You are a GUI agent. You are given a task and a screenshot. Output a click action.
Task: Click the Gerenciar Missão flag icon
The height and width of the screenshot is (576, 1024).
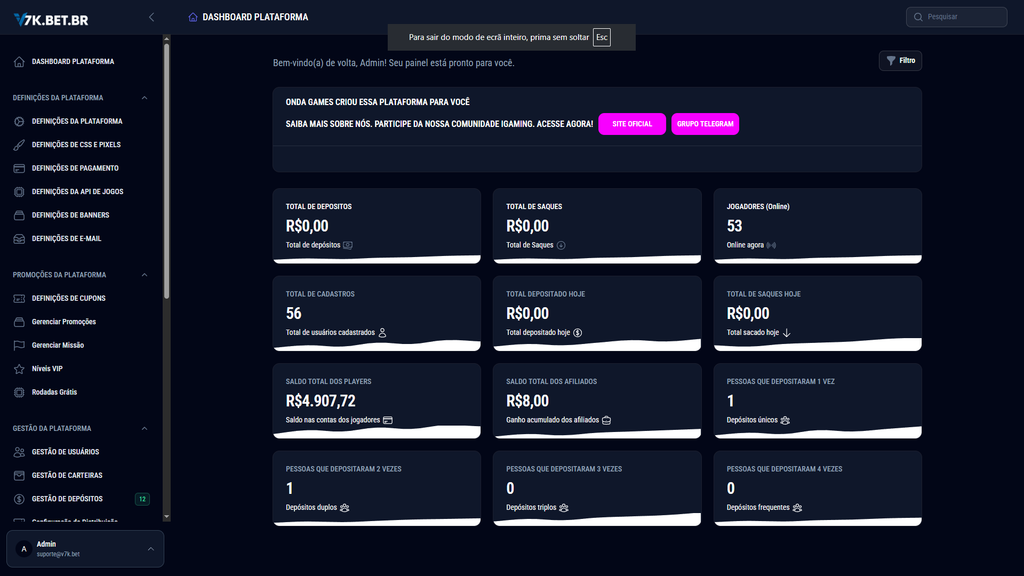point(20,345)
